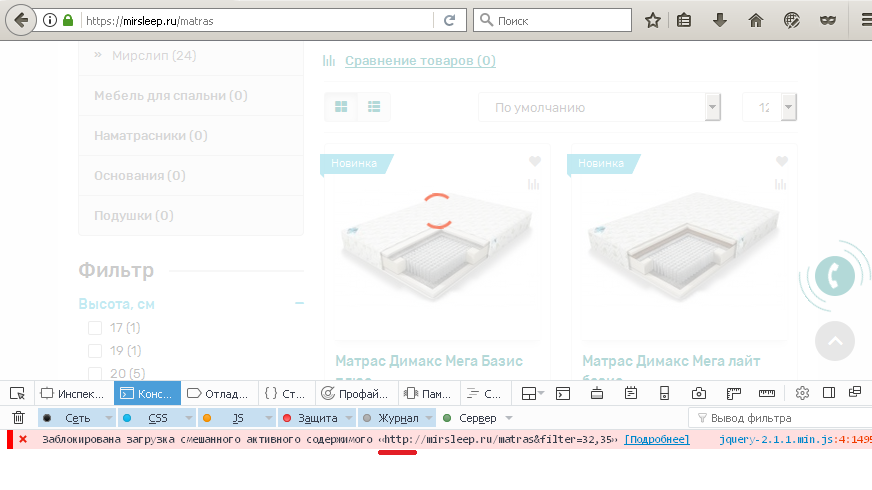Viewport: 872px width, 490px height.
Task: Open the browser hamburger menu
Action: click(x=865, y=21)
